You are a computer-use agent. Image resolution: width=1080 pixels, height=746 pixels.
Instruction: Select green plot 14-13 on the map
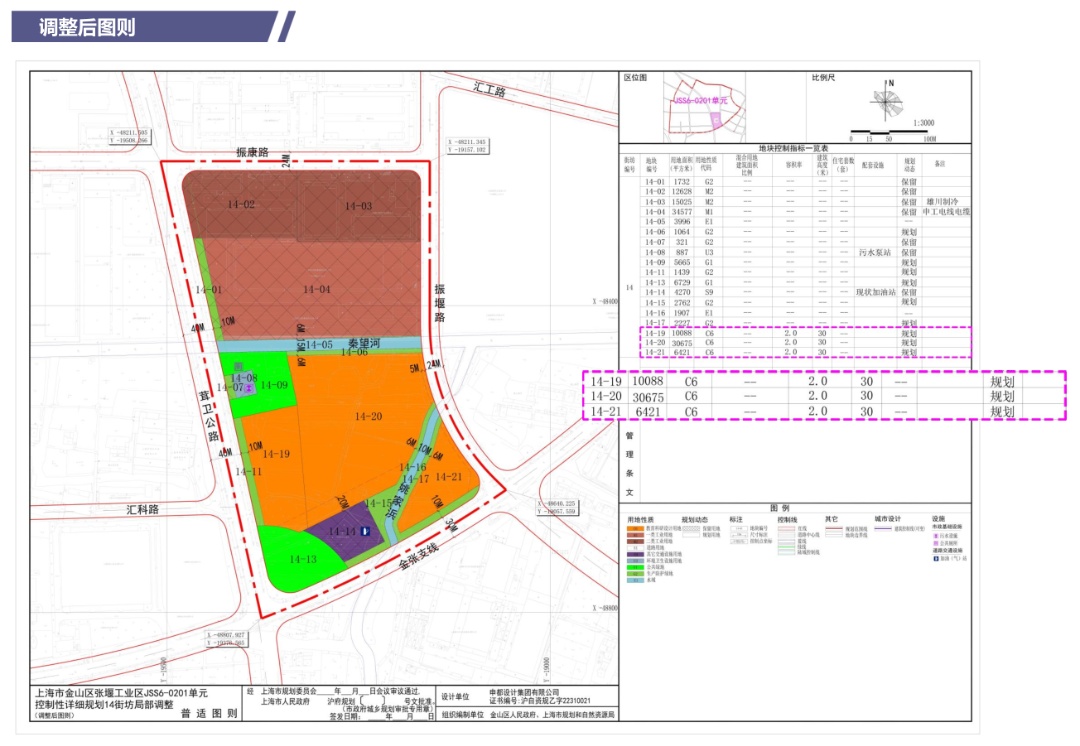click(x=303, y=559)
